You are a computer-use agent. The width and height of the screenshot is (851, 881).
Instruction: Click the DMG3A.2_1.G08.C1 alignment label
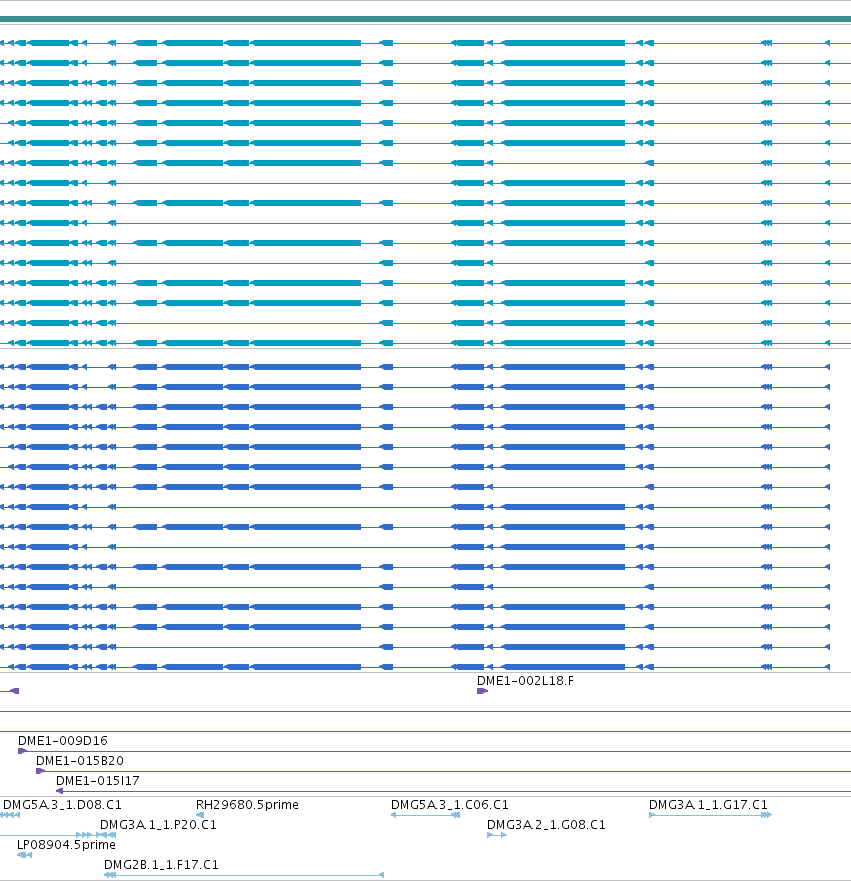pos(546,825)
